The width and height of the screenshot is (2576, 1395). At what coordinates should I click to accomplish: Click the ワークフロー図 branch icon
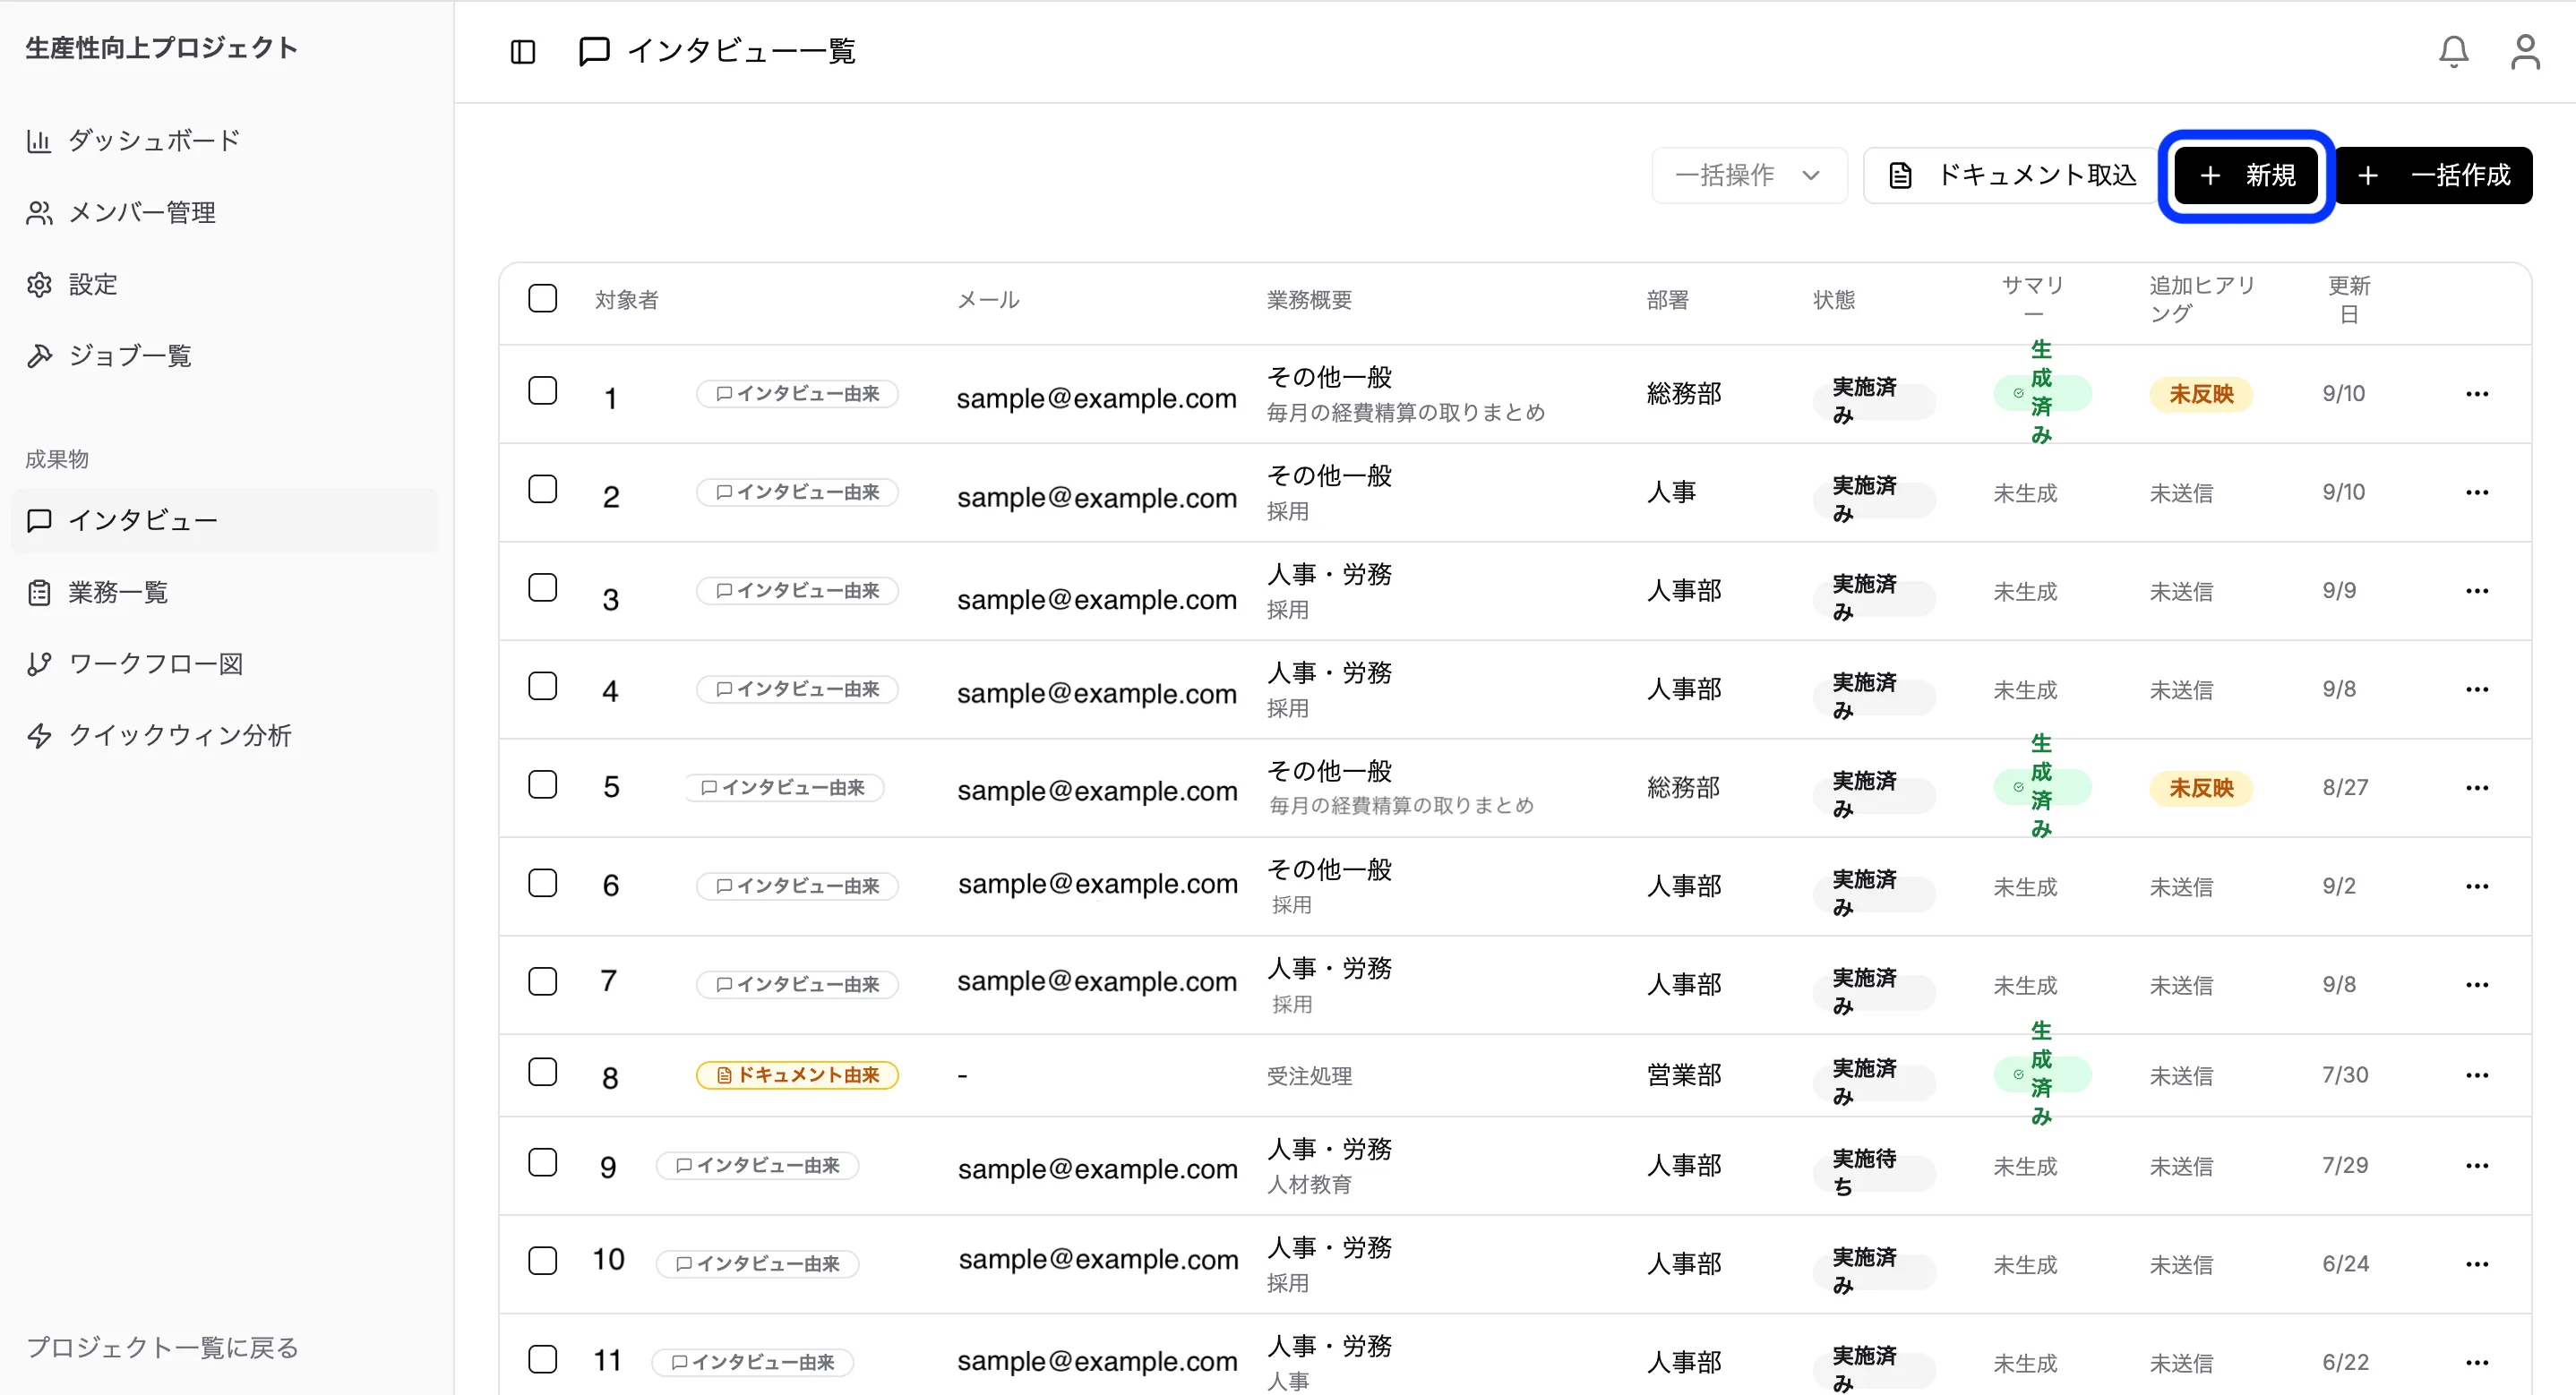coord(39,664)
